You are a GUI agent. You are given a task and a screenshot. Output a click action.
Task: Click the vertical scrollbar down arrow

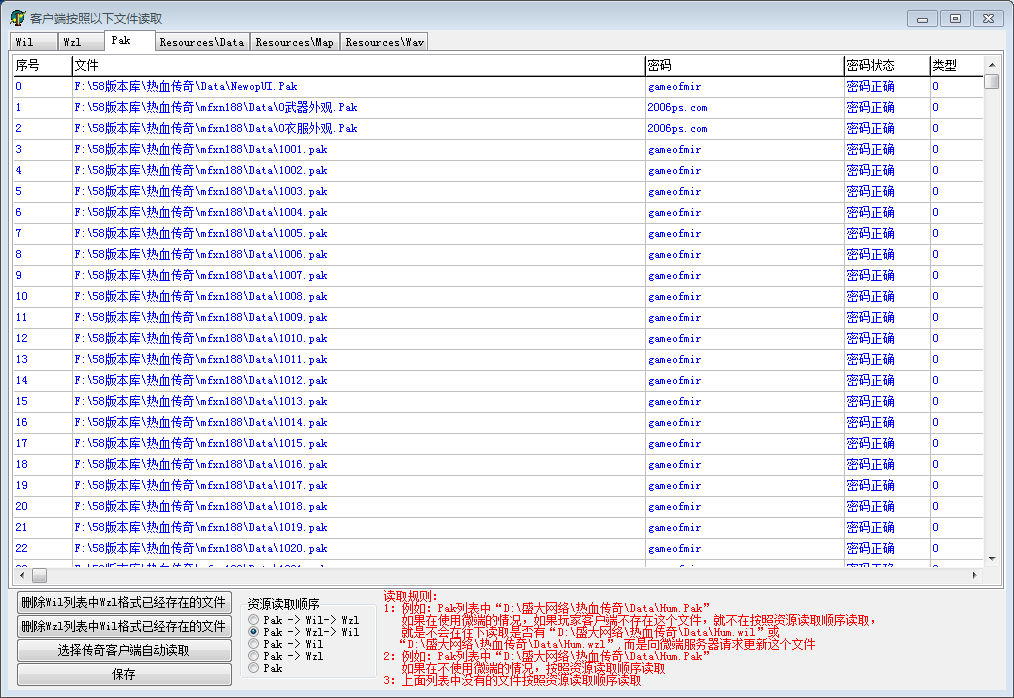[991, 558]
